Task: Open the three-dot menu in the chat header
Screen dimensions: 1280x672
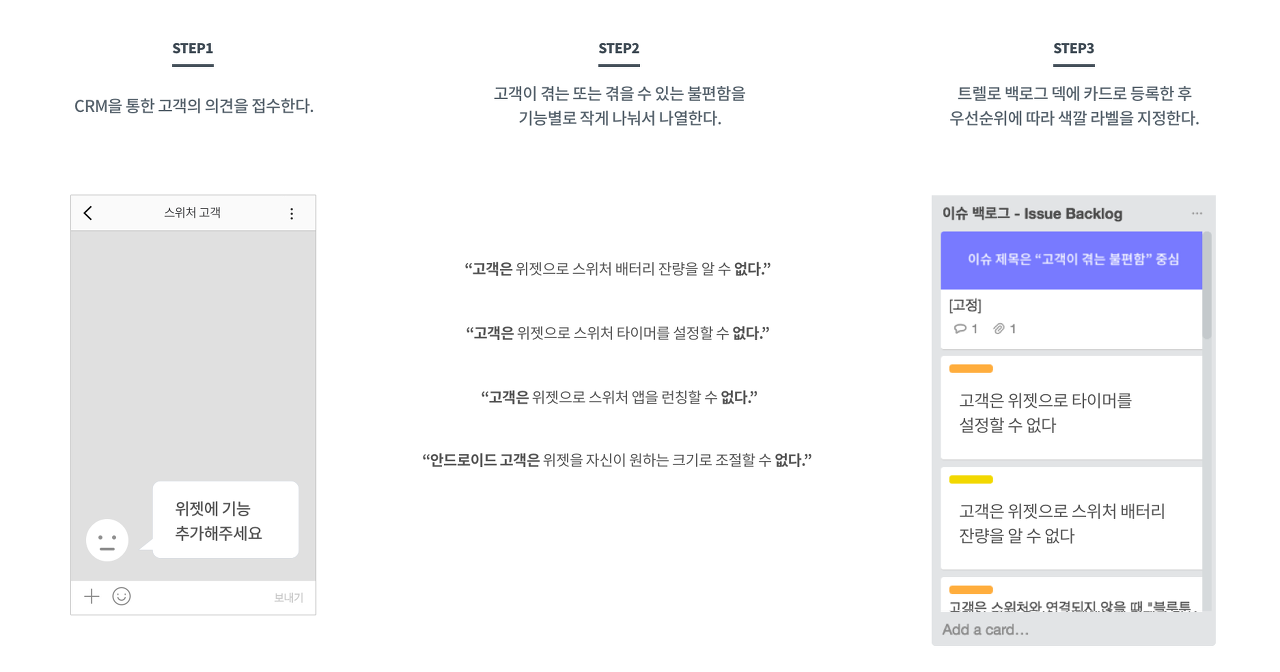Action: click(x=292, y=213)
